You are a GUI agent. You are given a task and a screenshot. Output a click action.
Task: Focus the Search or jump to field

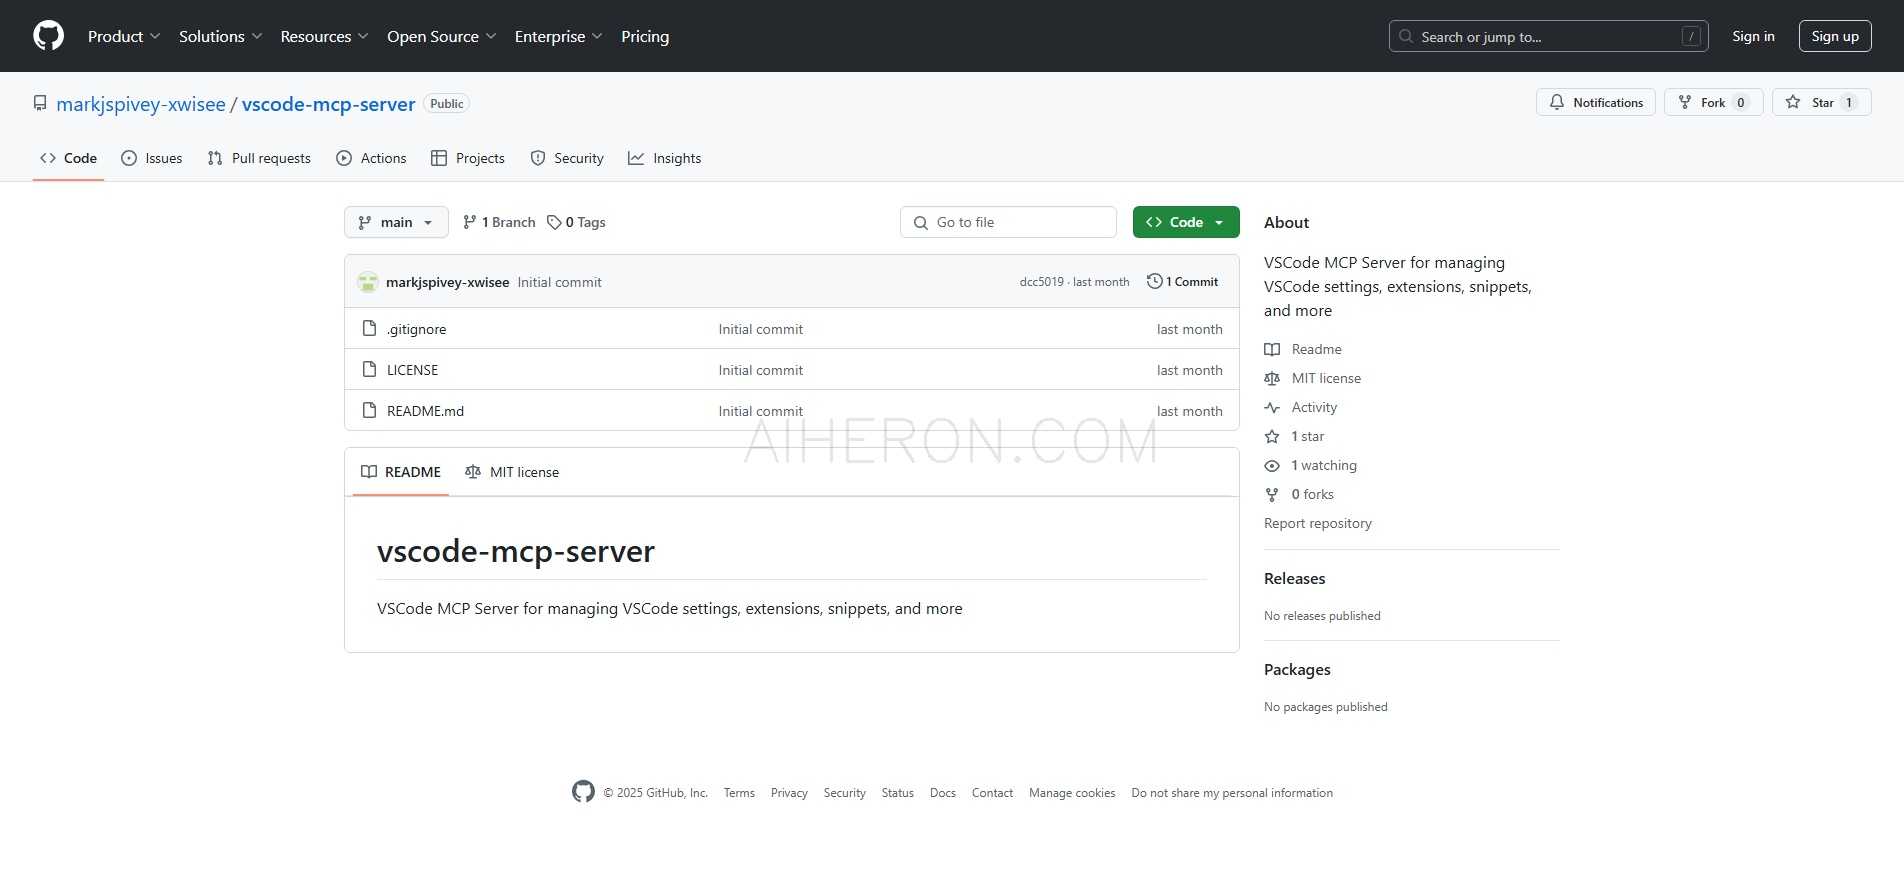[x=1548, y=36]
